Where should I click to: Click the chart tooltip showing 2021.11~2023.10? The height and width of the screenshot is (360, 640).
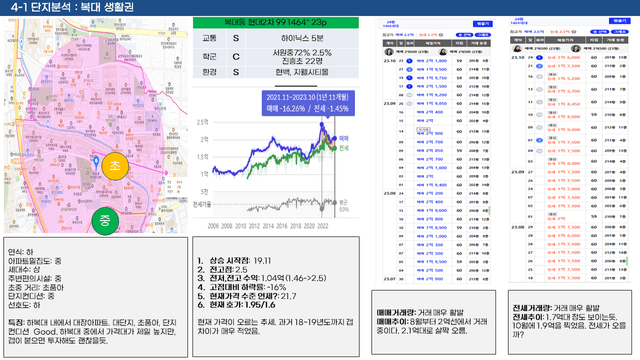point(308,103)
